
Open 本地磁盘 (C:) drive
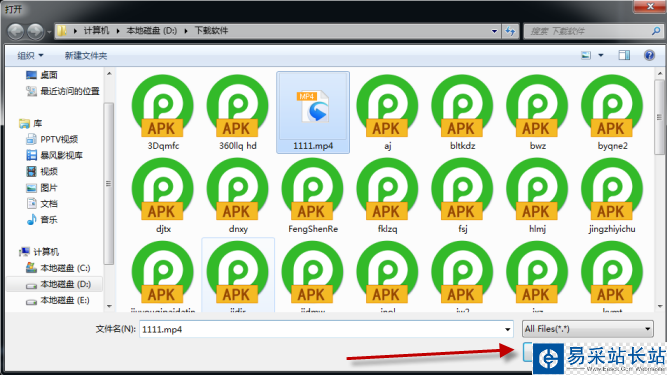pyautogui.click(x=57, y=268)
